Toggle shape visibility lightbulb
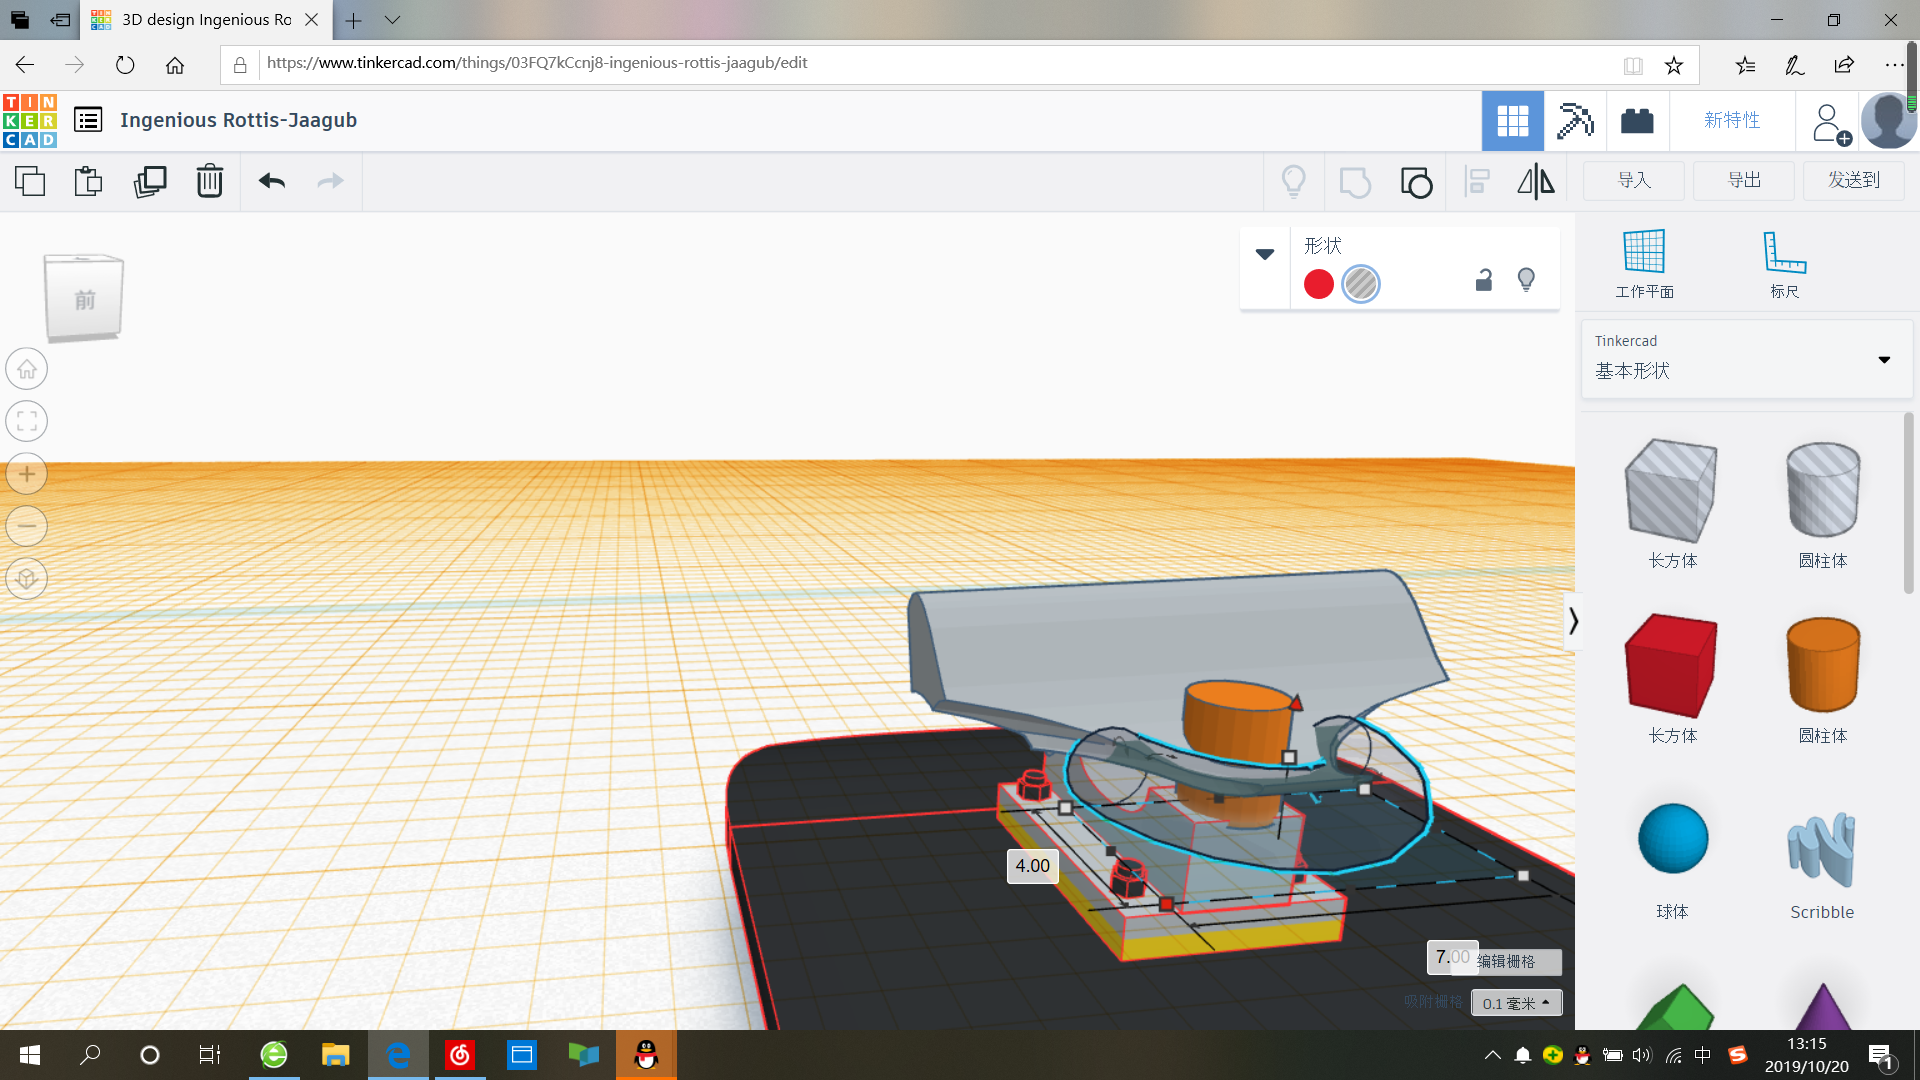The image size is (1920, 1080). tap(1526, 280)
